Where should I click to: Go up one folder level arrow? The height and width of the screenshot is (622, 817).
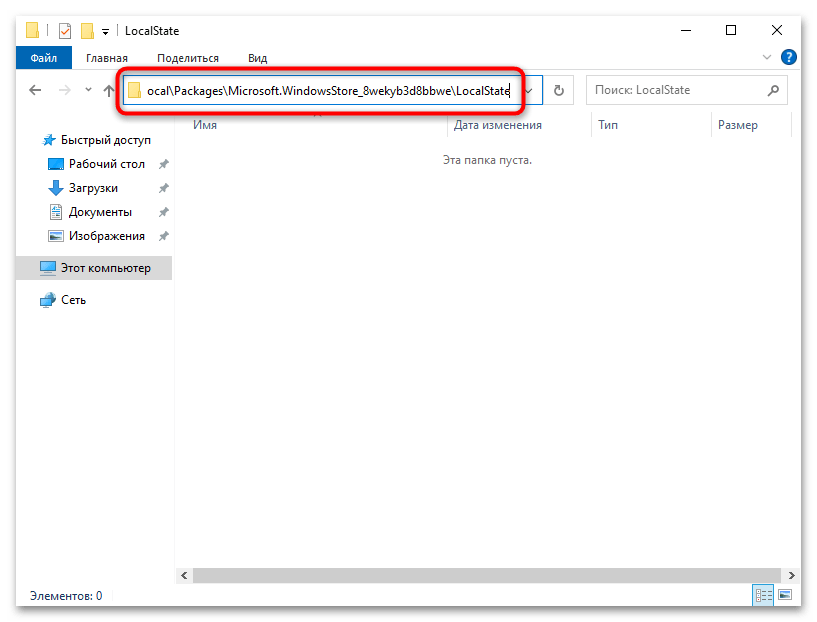point(108,90)
